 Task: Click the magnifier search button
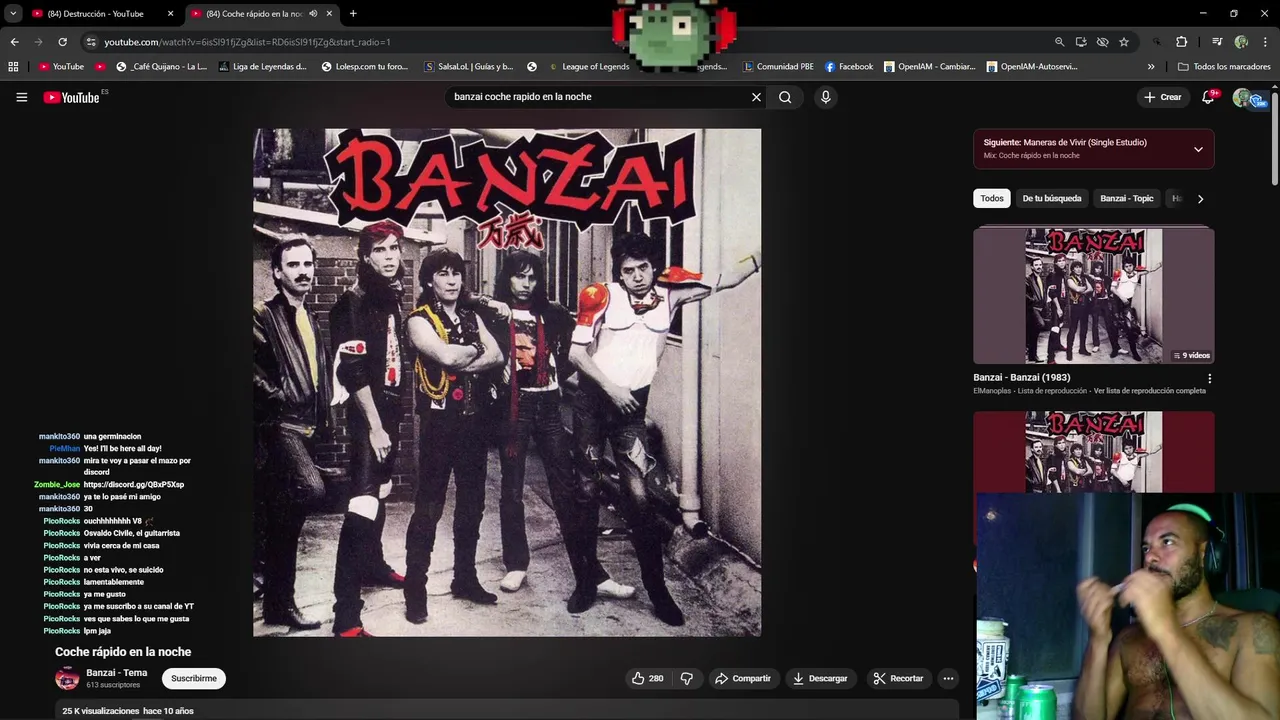(x=785, y=97)
